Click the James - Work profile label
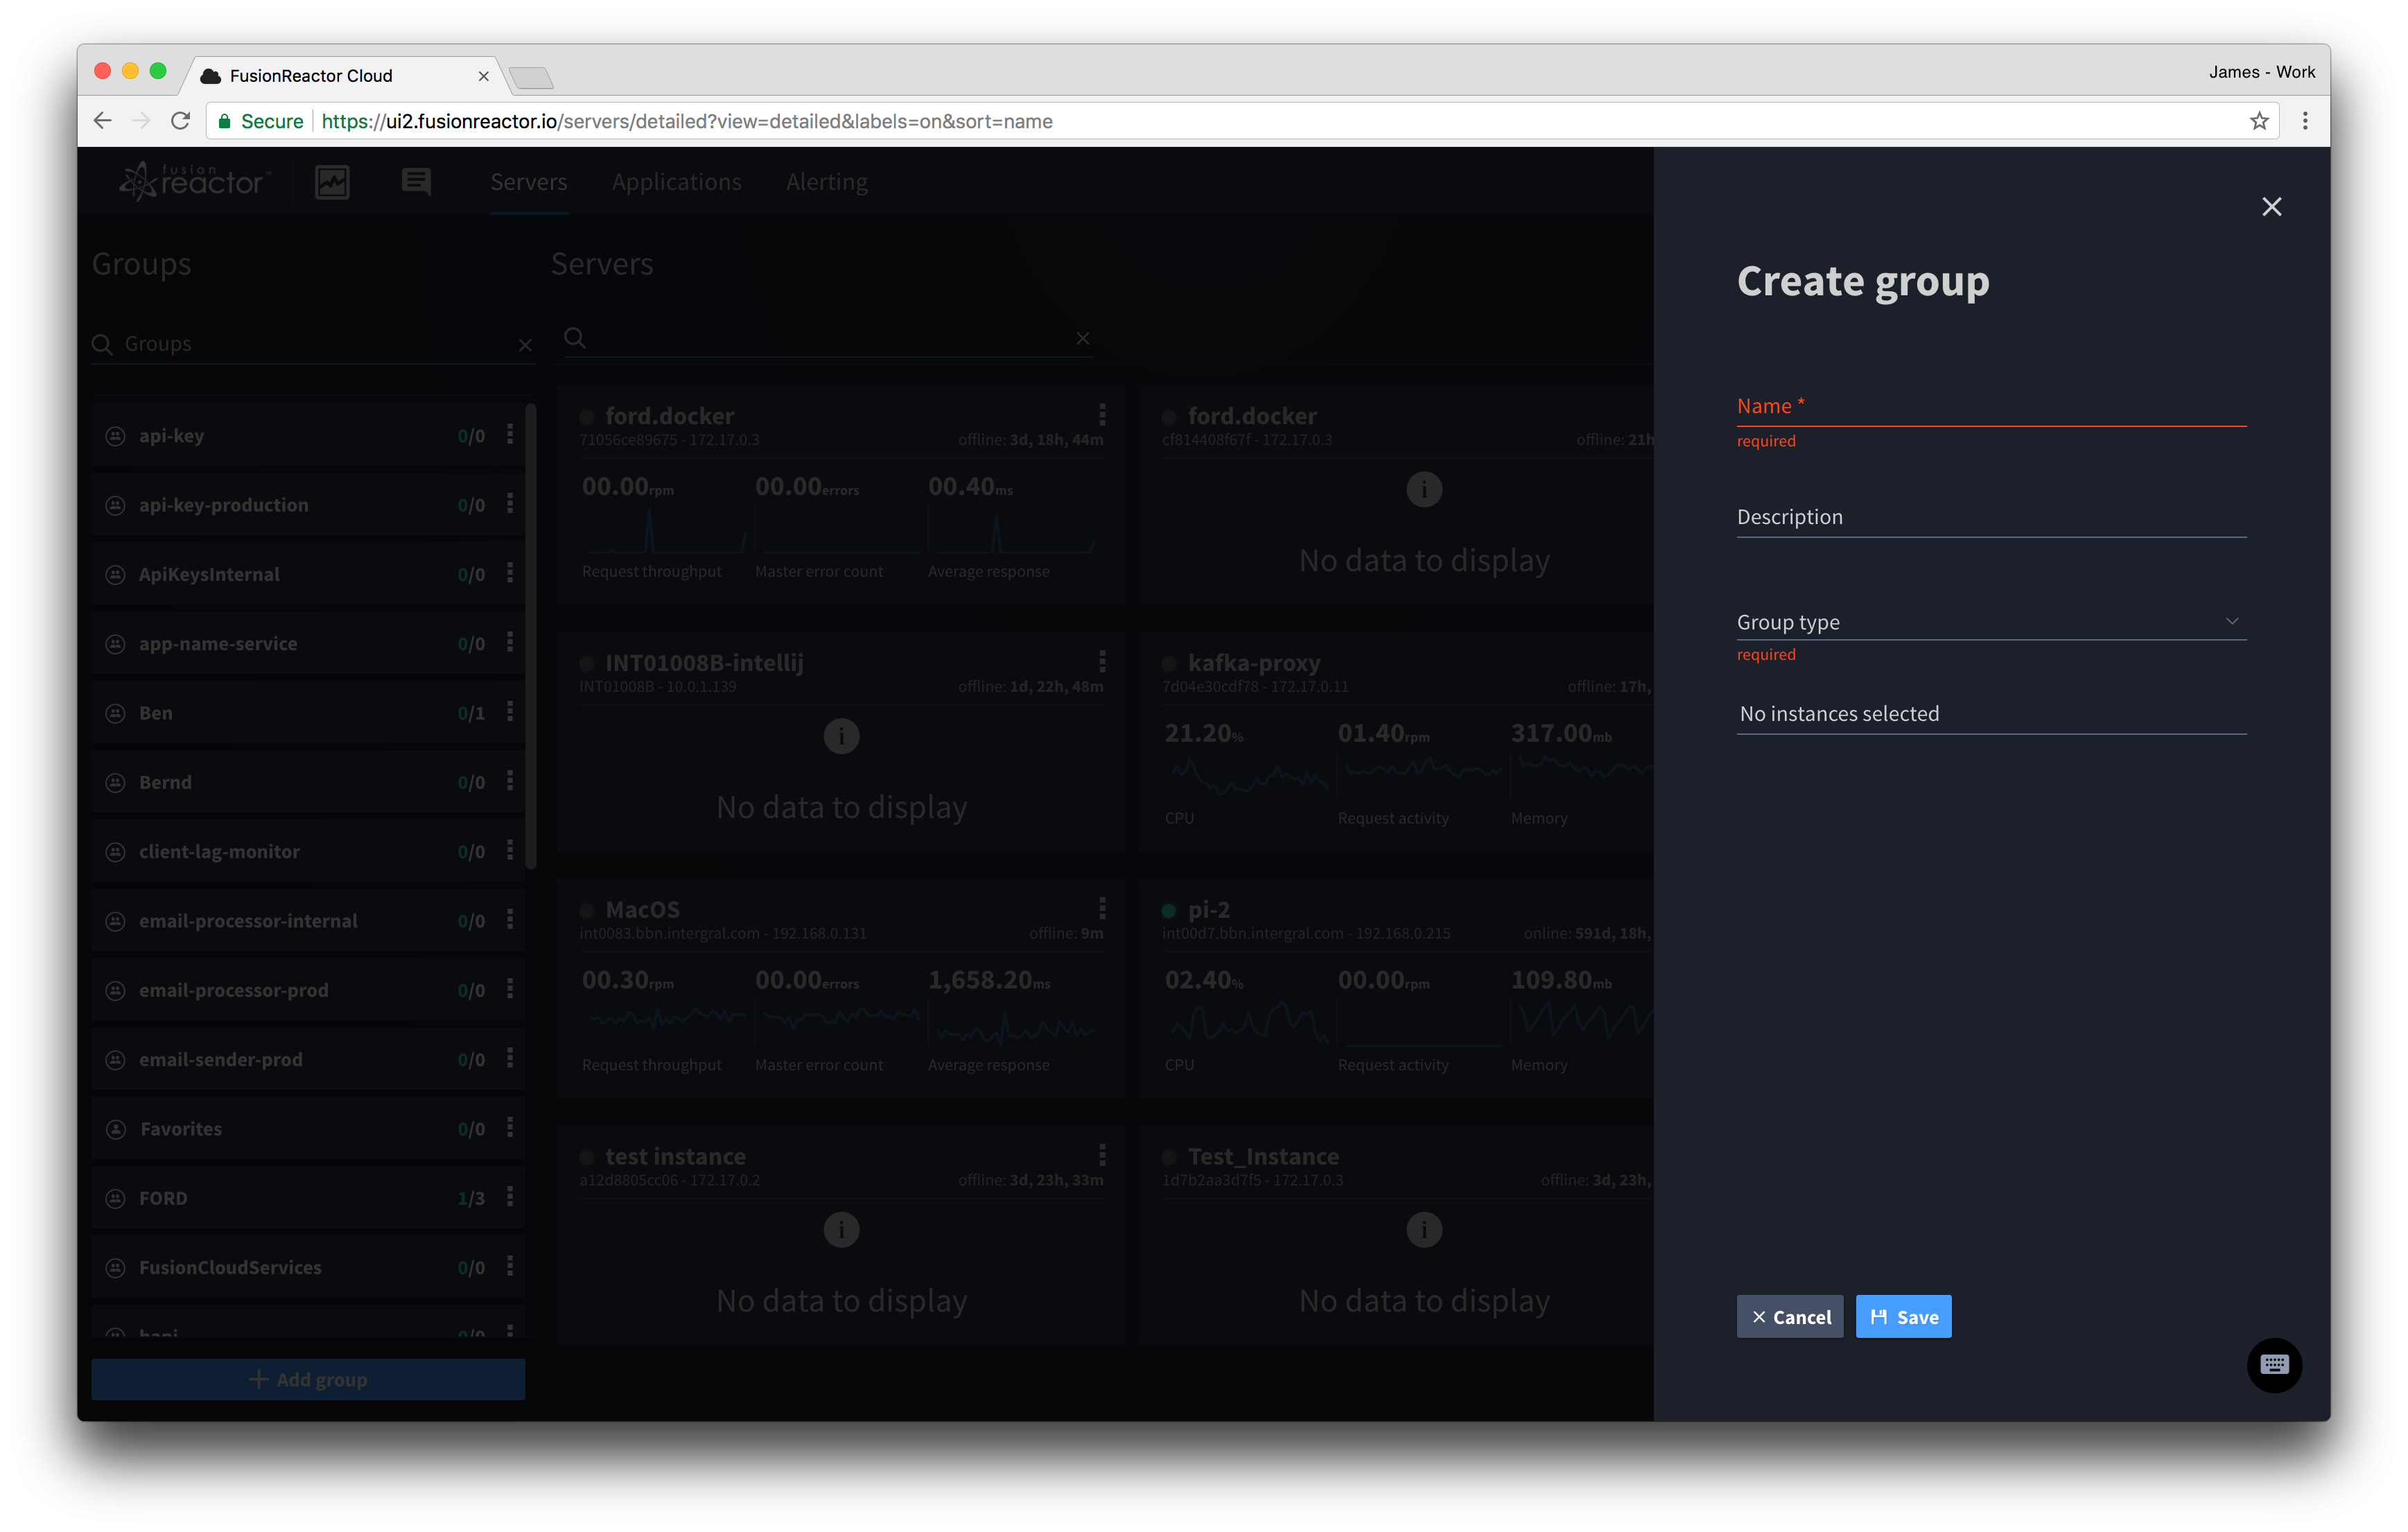The image size is (2408, 1532). (x=2261, y=72)
